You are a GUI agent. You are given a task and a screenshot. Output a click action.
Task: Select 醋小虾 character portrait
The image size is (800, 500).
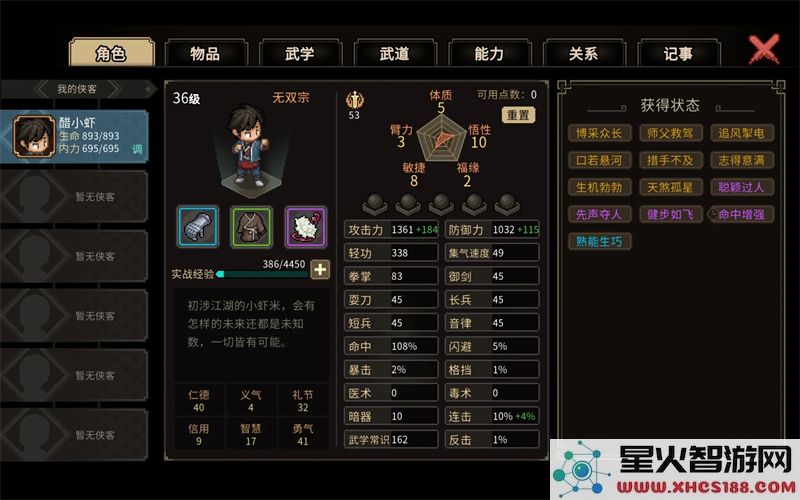point(34,136)
